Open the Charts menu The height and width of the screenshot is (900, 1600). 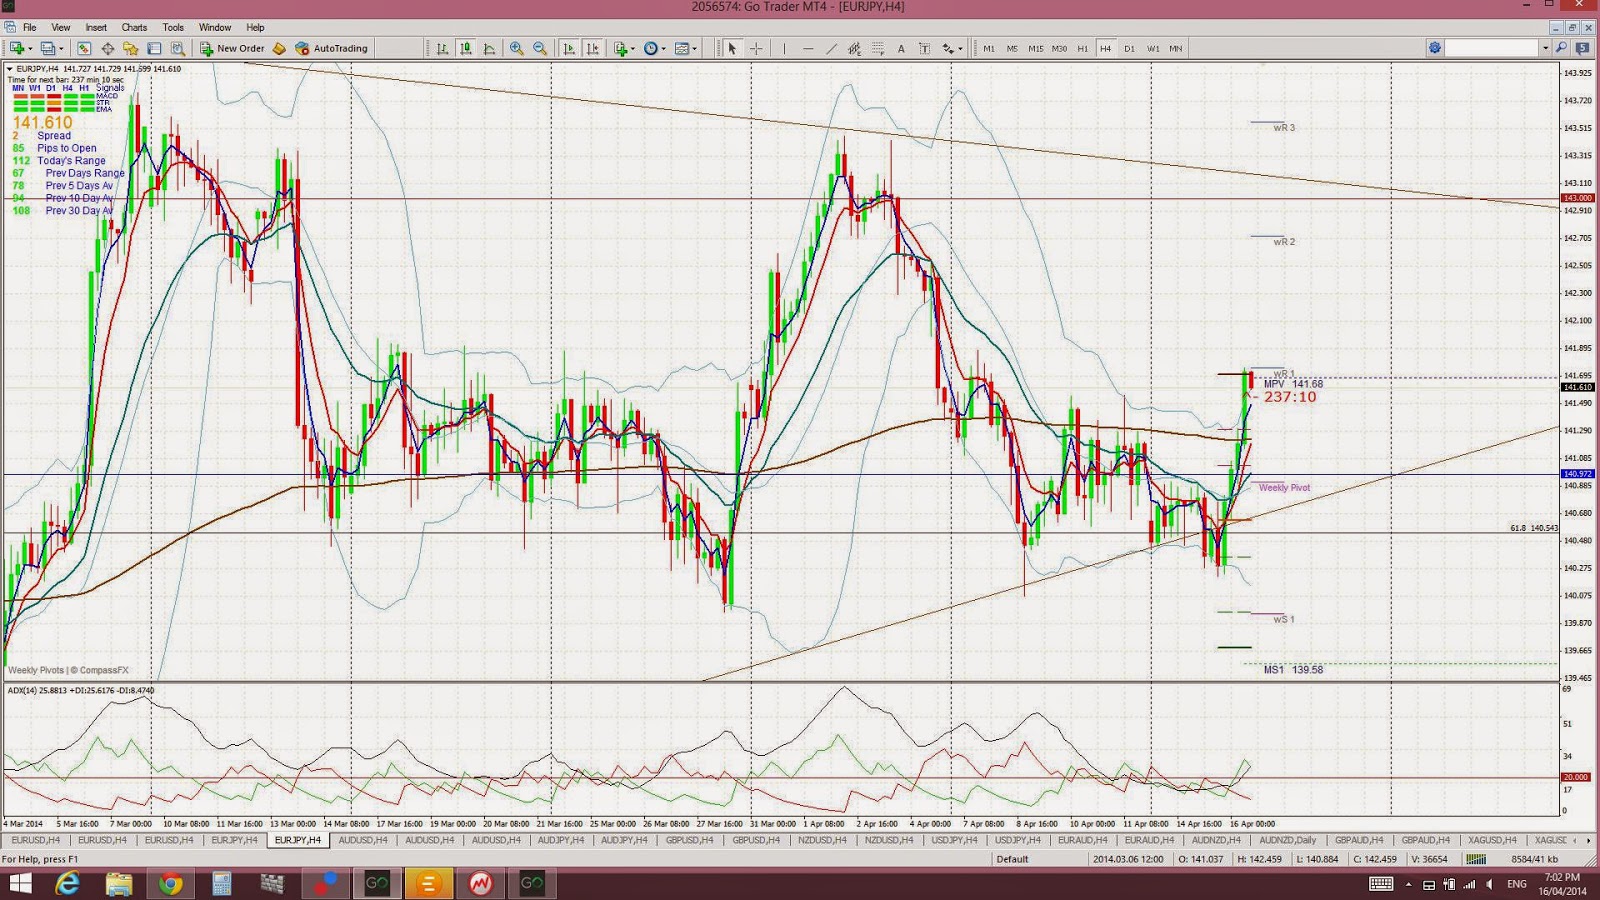point(134,27)
